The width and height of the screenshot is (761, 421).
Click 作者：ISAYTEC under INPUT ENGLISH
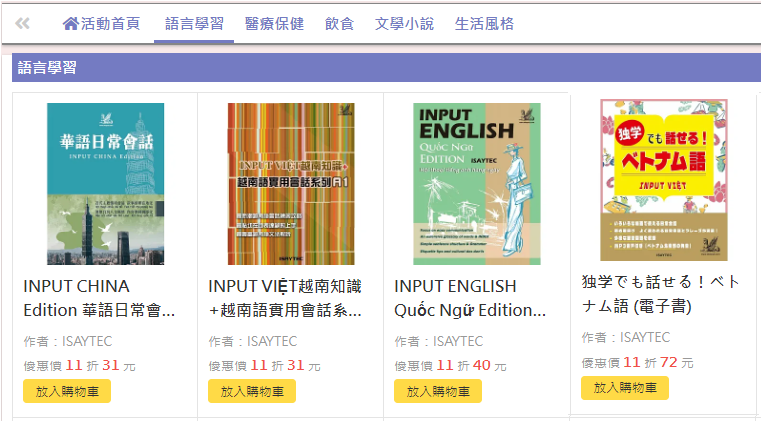439,341
